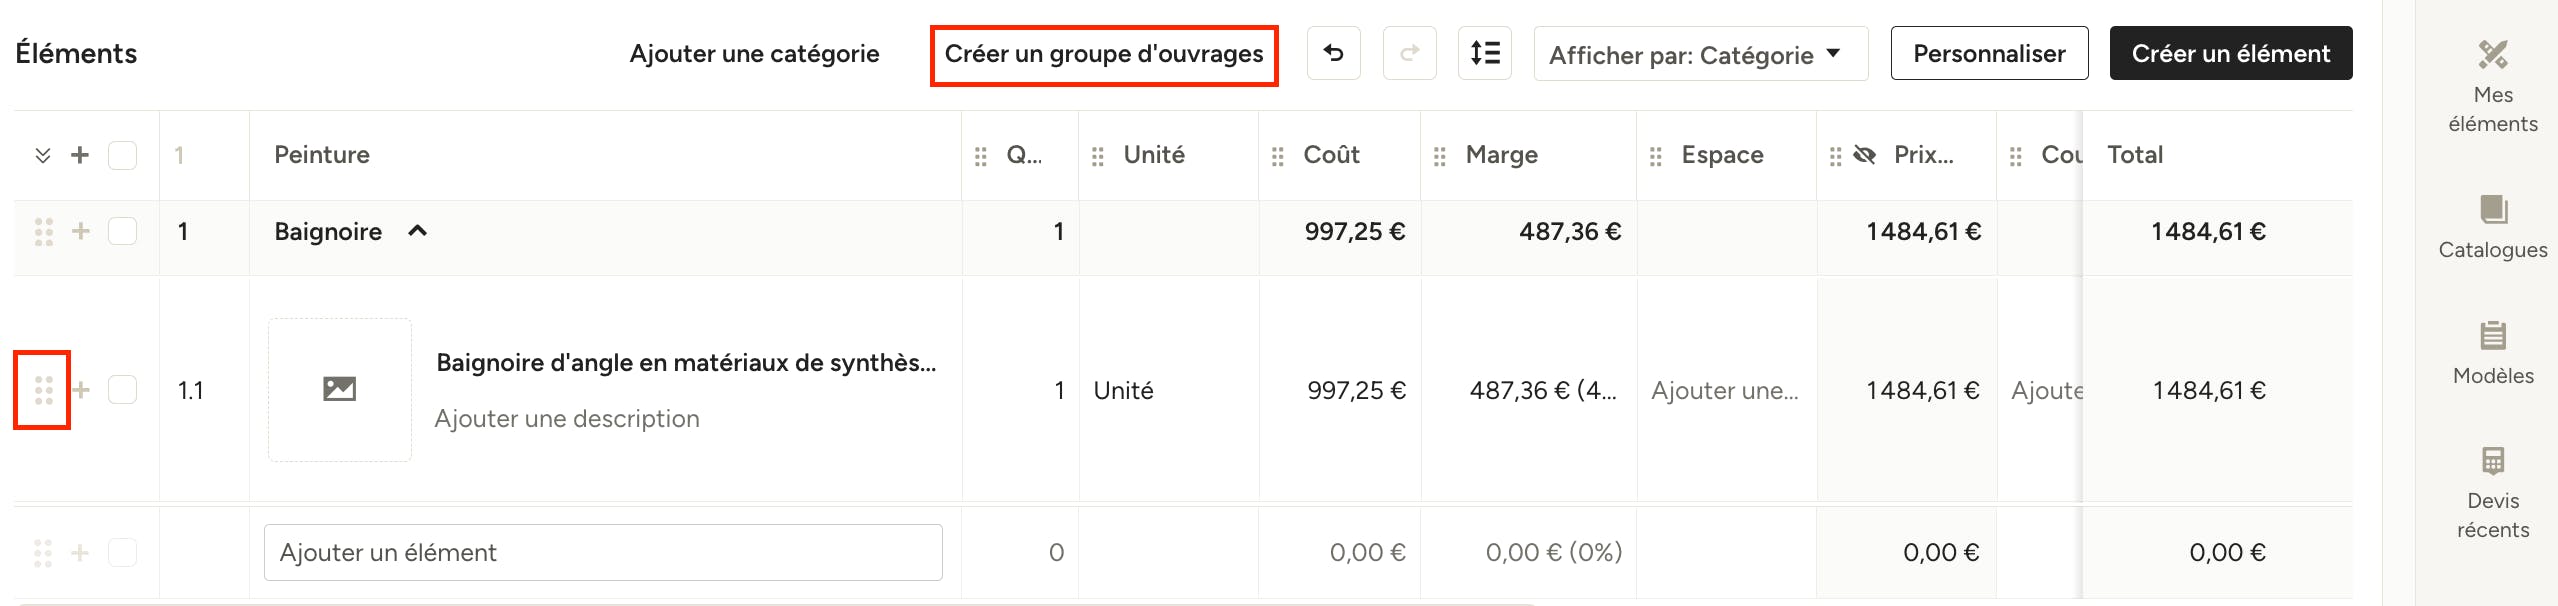Viewport: 2558px width, 606px height.
Task: Open Mes éléments sidebar icon
Action: pos(2492,54)
